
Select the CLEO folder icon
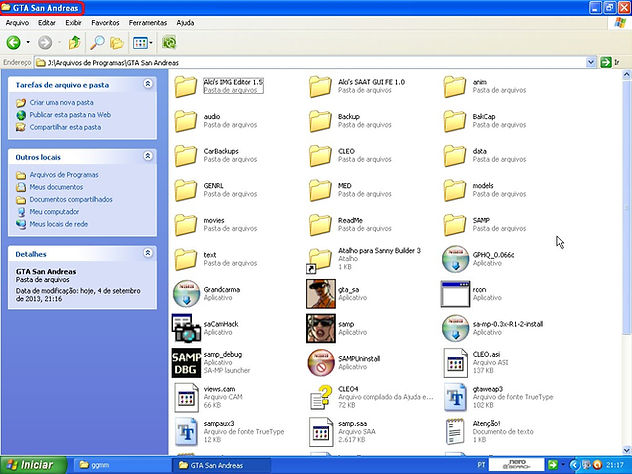click(x=320, y=155)
